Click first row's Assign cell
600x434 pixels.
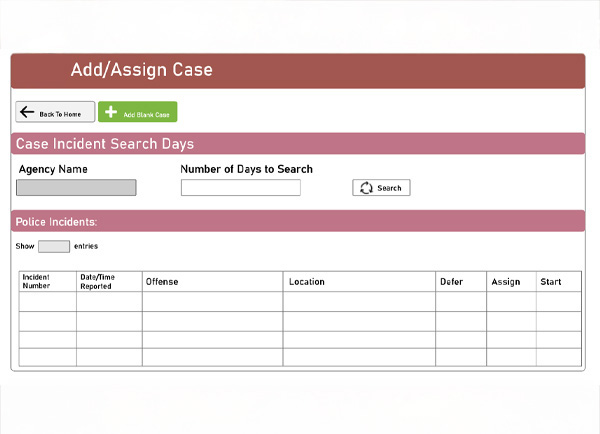(511, 302)
